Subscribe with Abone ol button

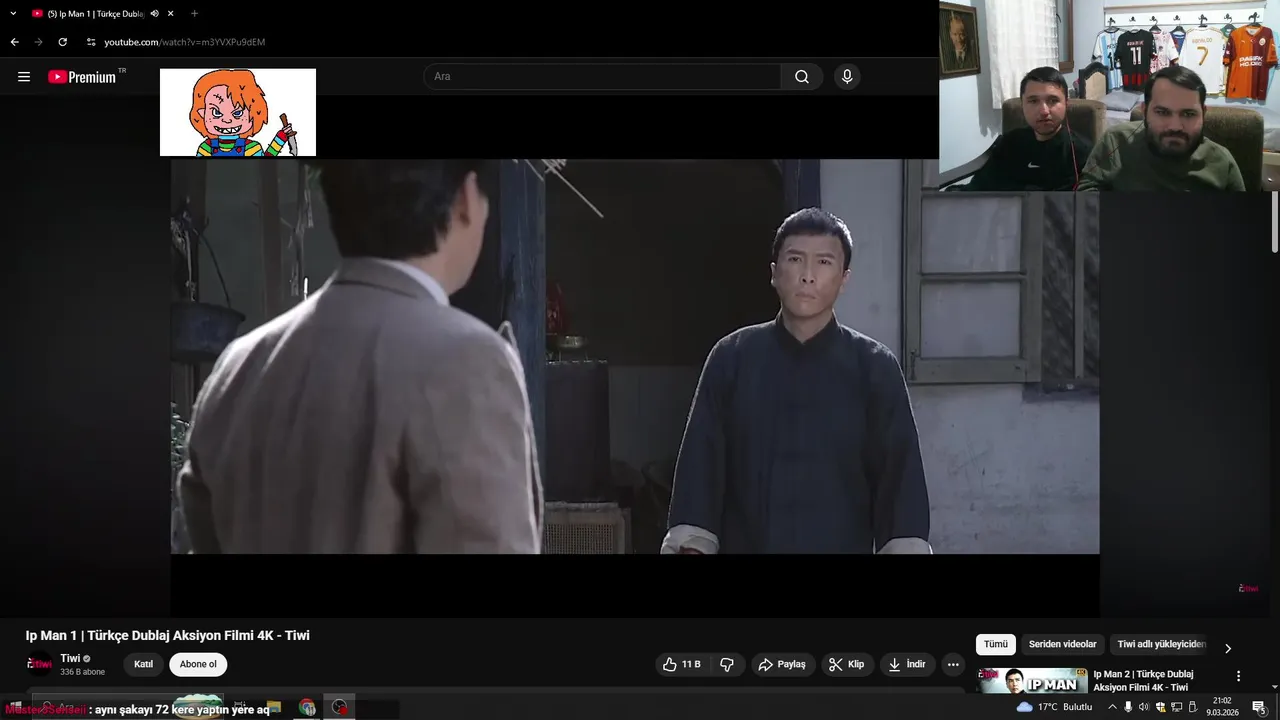click(198, 664)
